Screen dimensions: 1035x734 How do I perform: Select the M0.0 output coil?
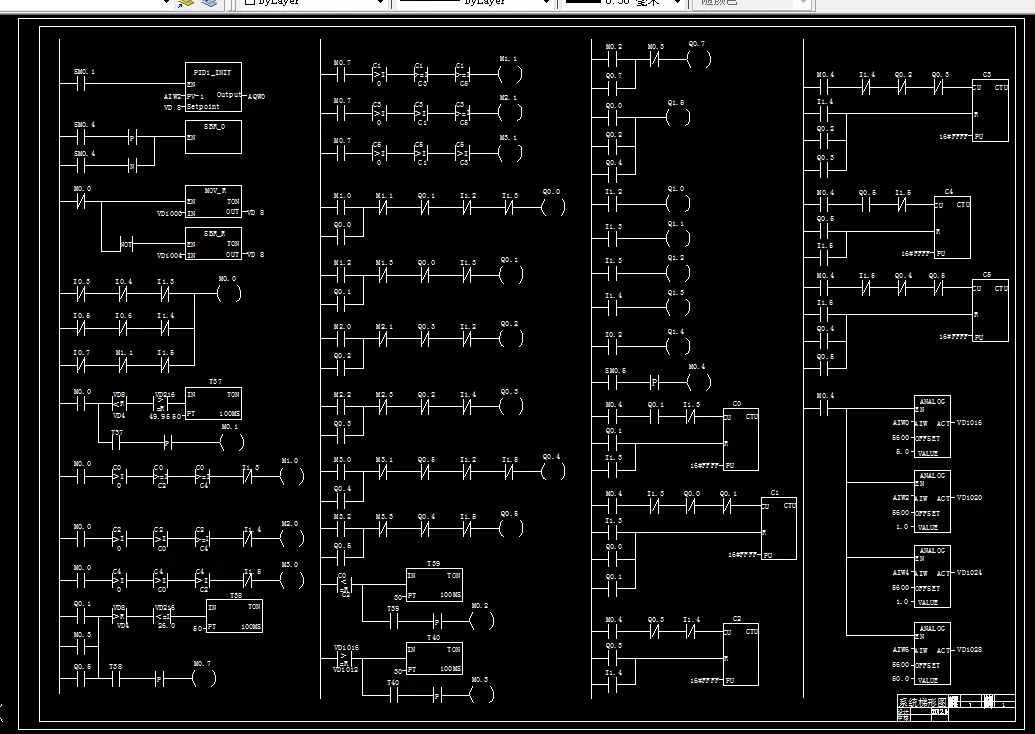229,293
